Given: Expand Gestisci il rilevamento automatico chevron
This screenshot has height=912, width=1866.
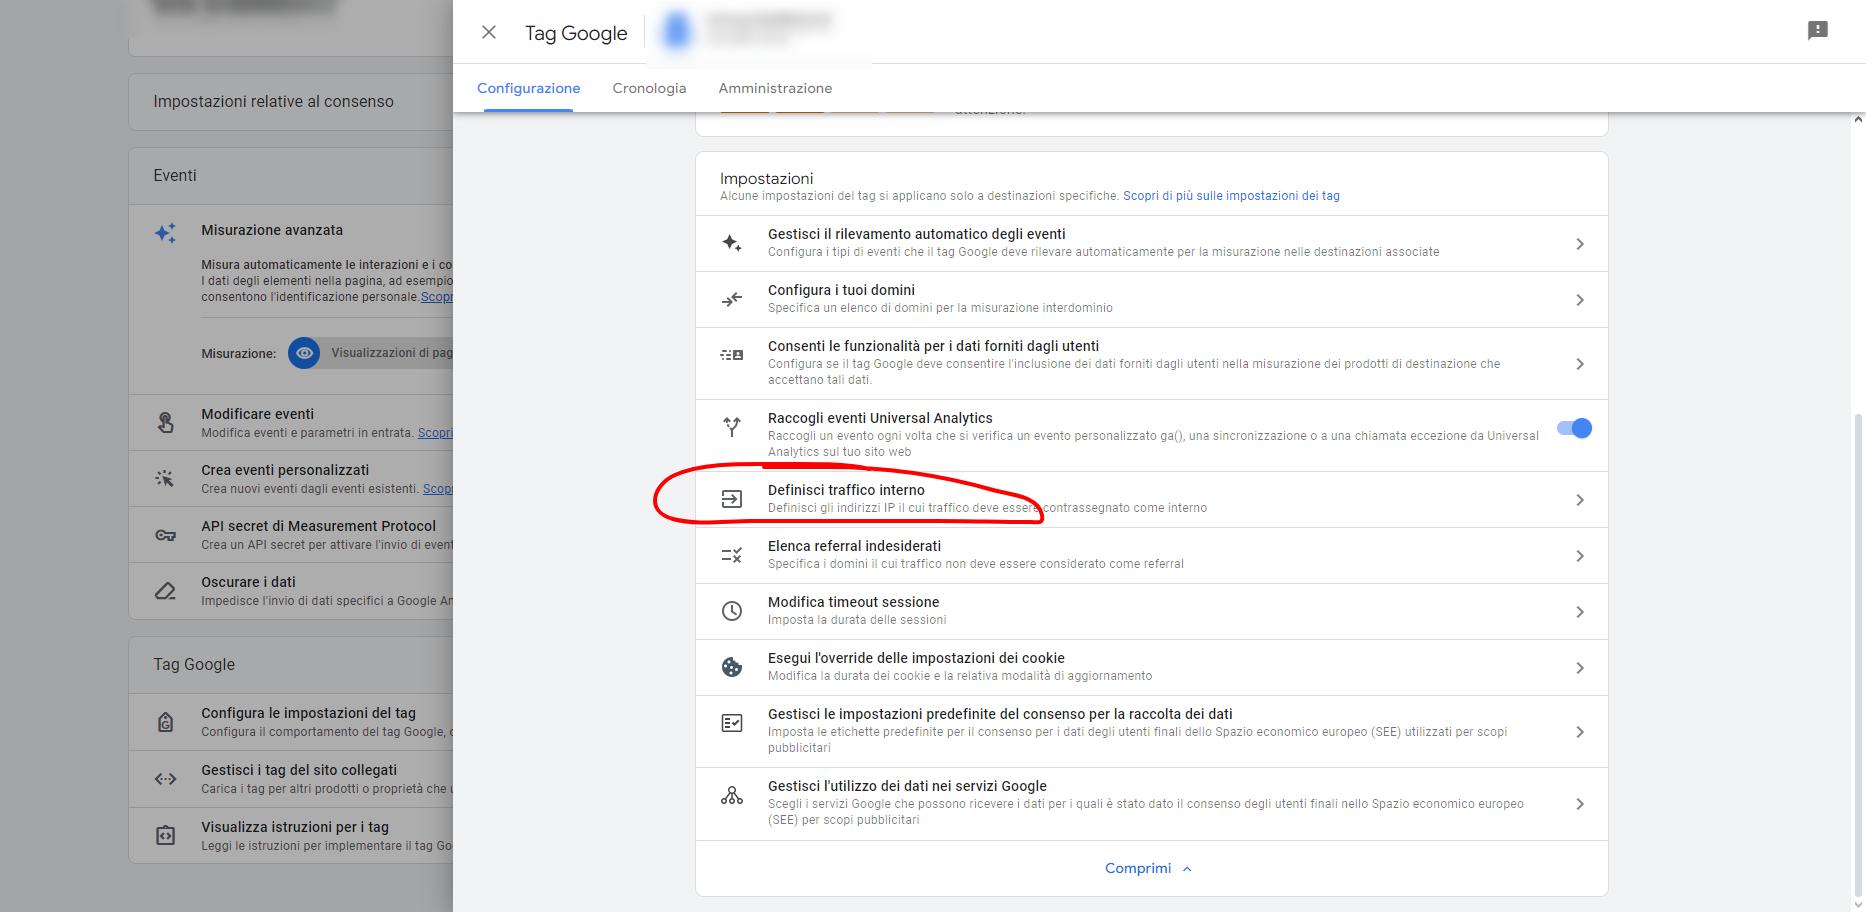Looking at the screenshot, I should 1579,244.
